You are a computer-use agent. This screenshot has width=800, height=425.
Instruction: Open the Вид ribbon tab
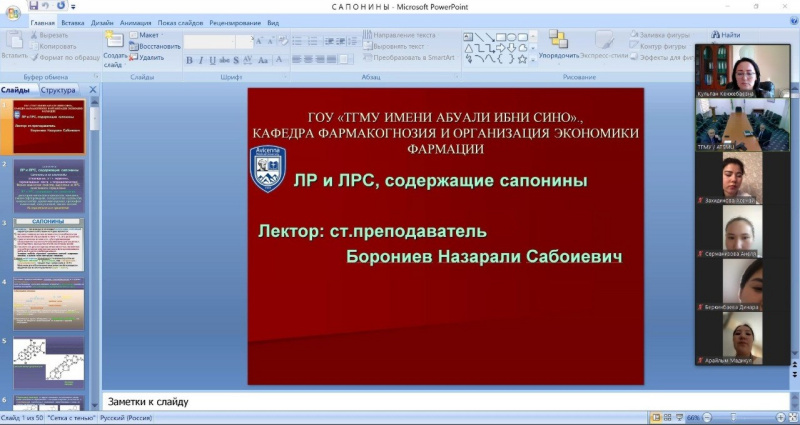(x=273, y=23)
